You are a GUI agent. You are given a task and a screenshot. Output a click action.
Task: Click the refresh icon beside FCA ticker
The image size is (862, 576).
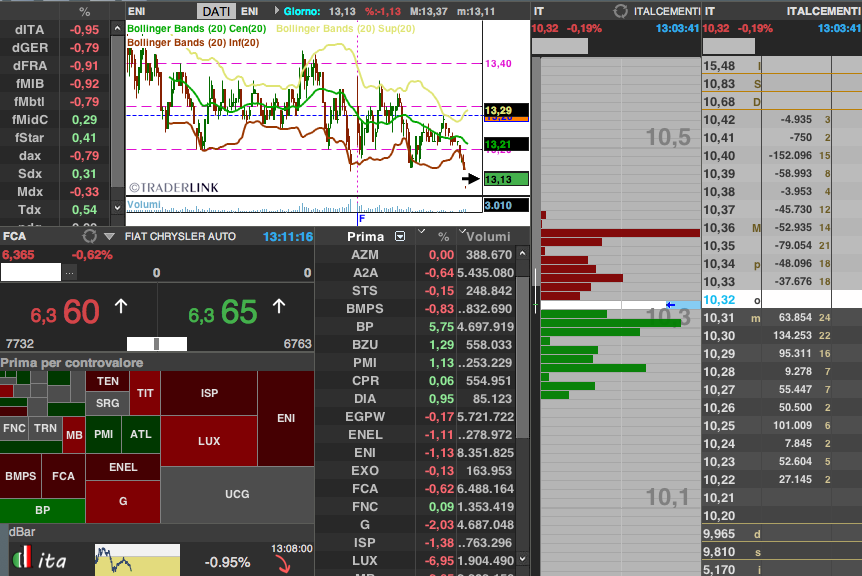tap(90, 236)
